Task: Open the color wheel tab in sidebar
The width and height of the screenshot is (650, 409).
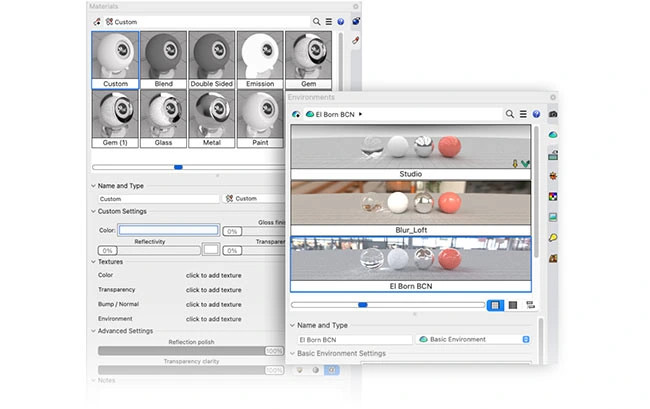Action: pos(553,196)
